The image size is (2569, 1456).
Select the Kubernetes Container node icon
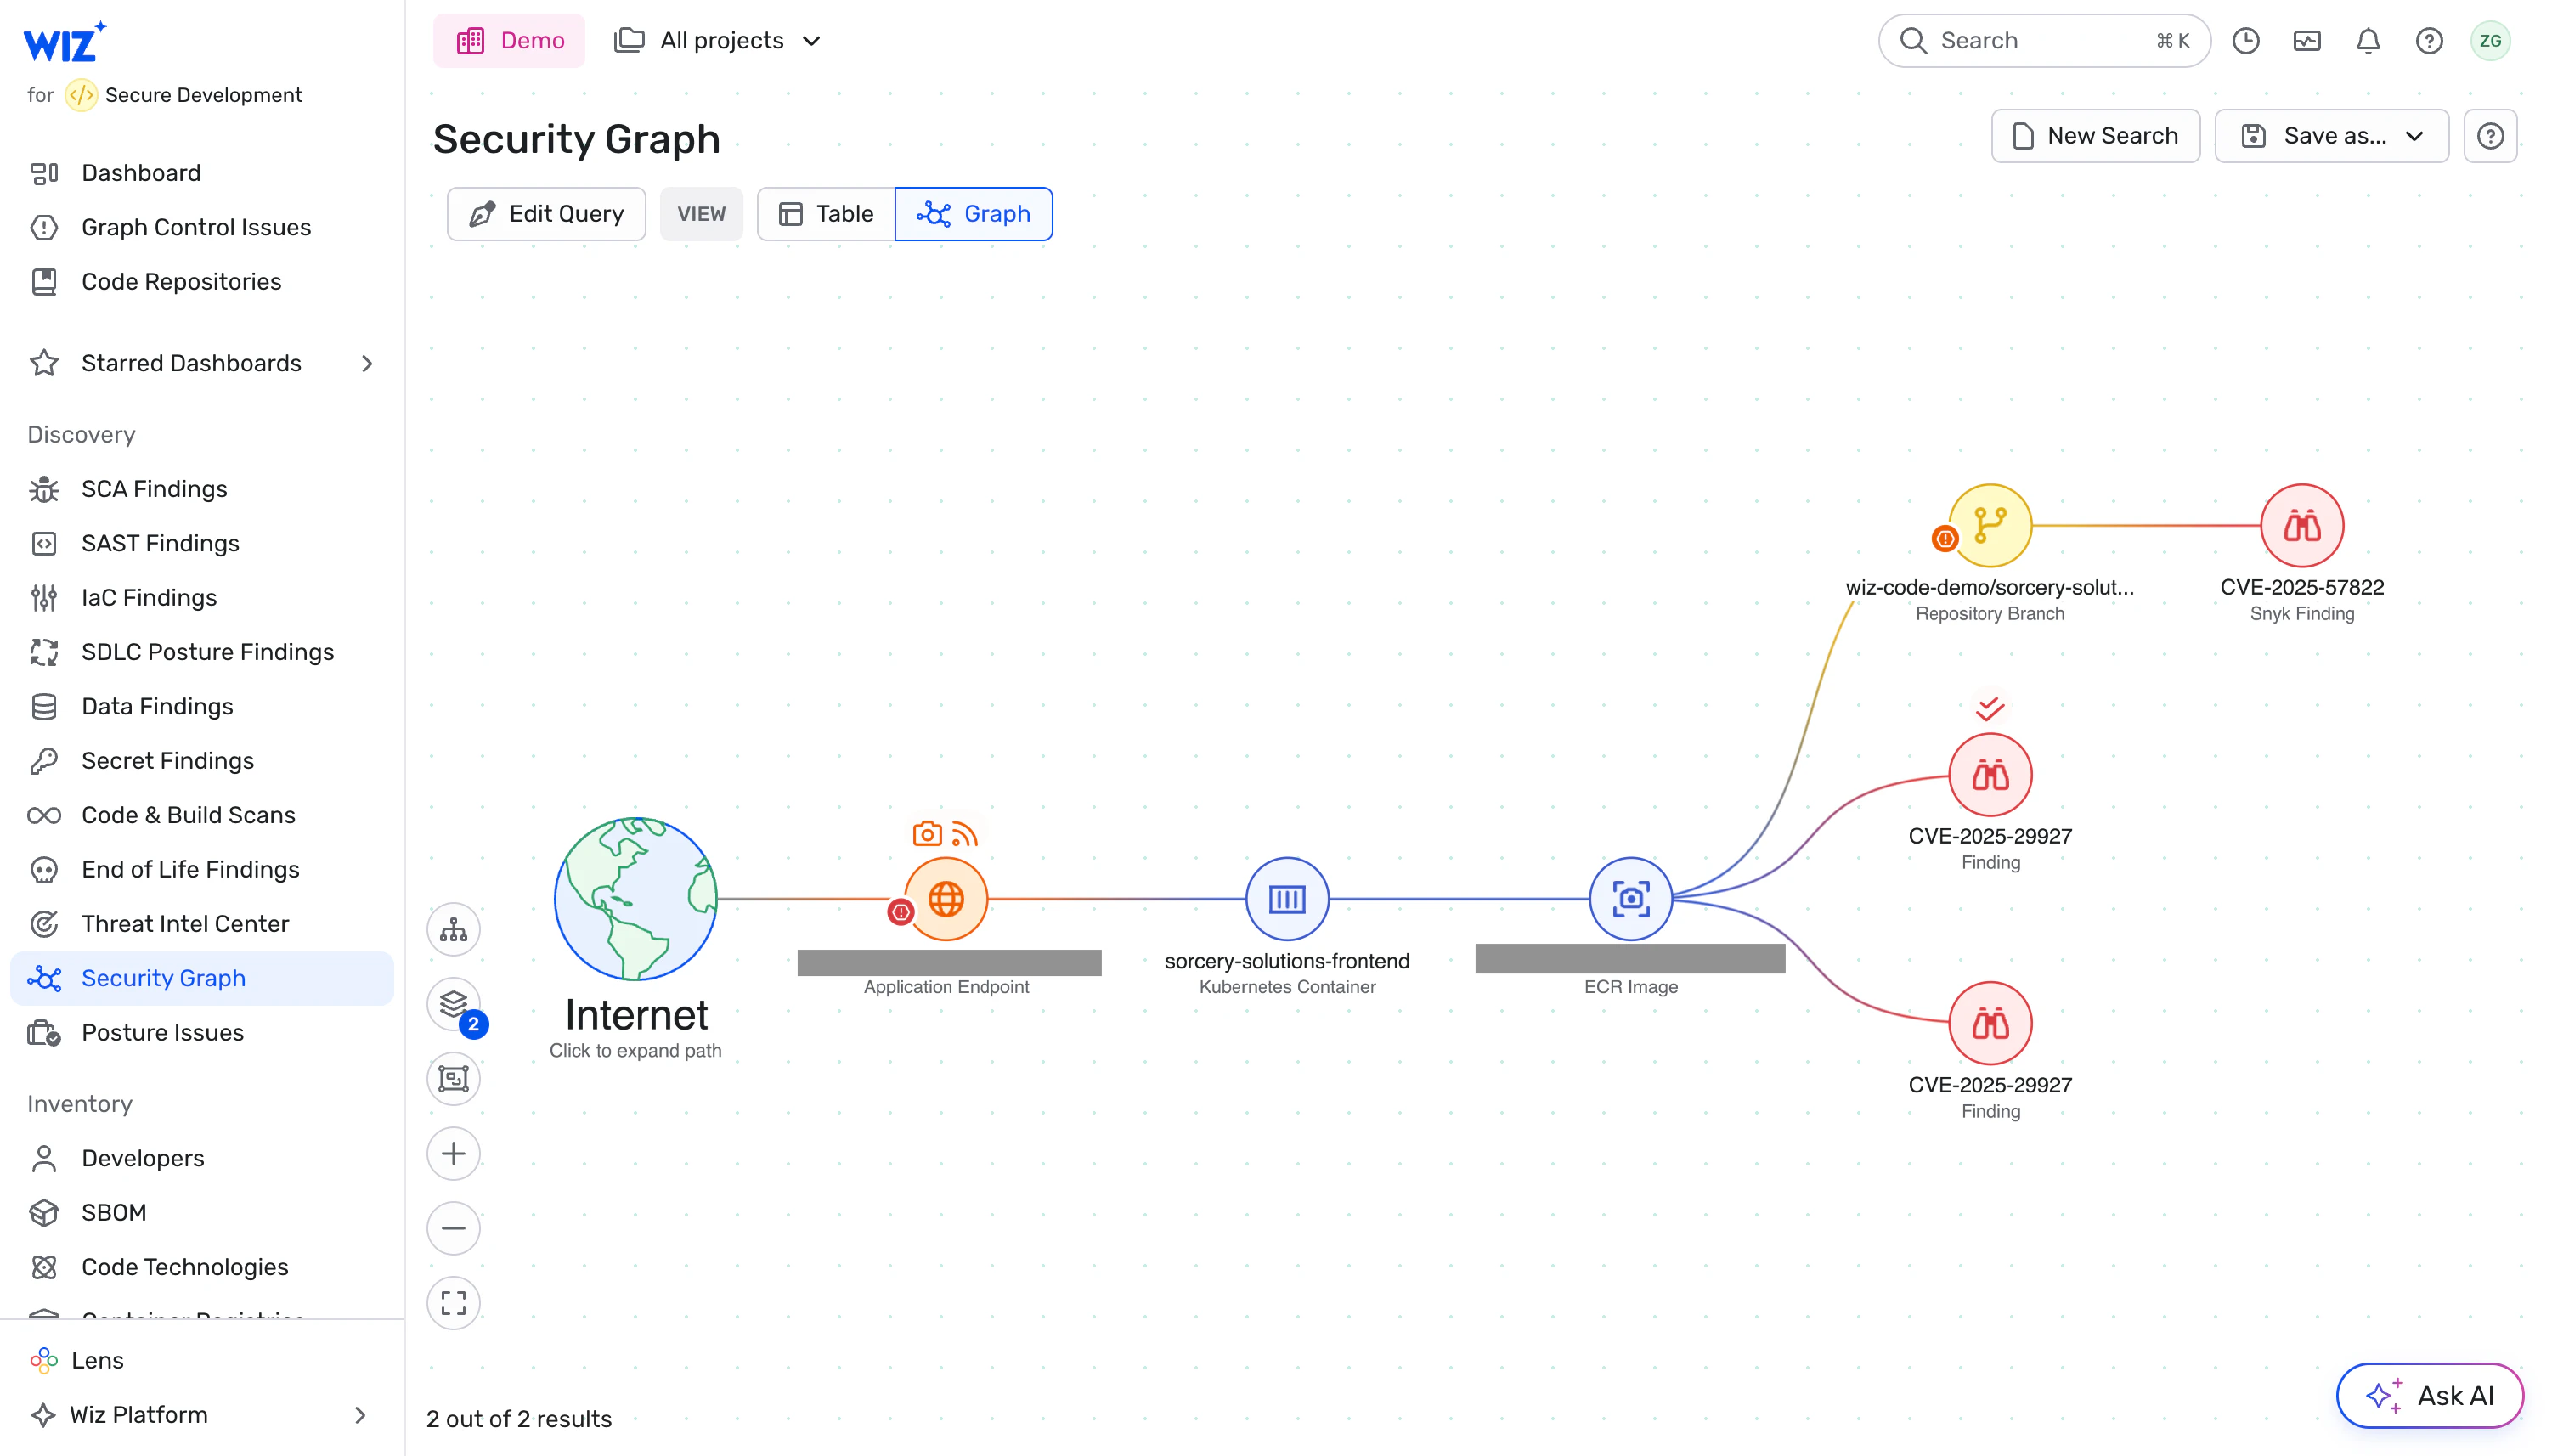coord(1286,899)
